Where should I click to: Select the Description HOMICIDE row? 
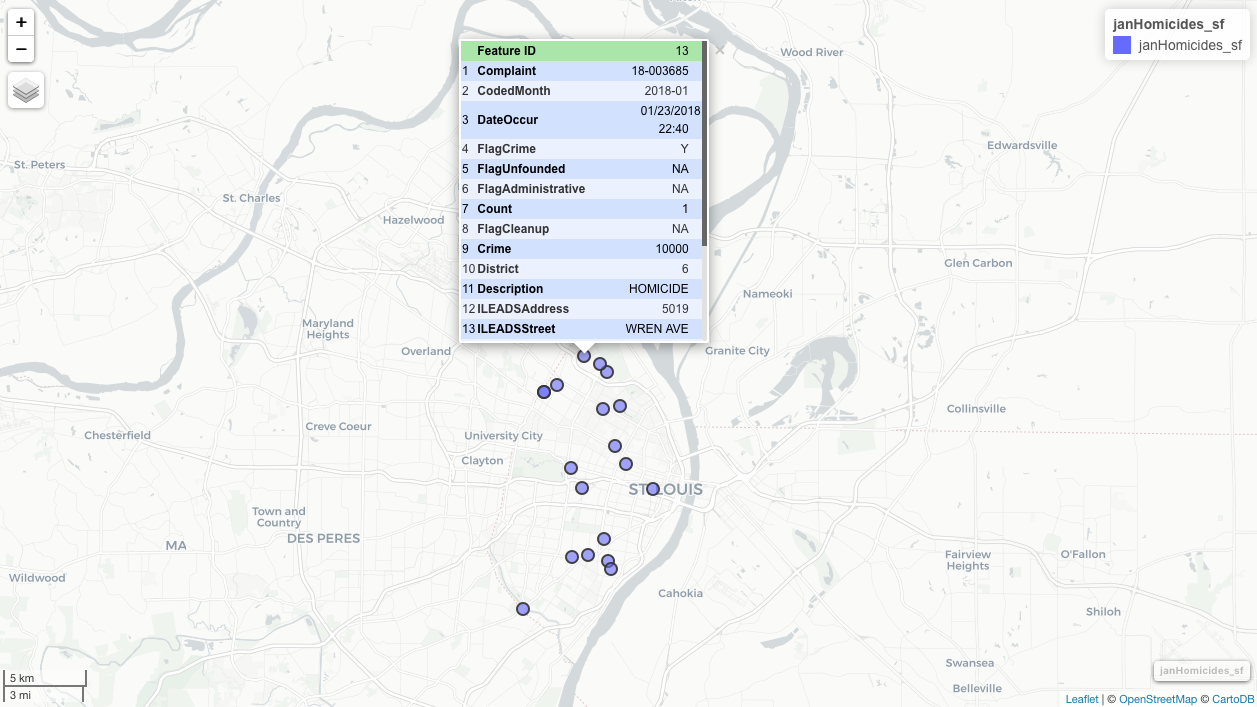581,289
